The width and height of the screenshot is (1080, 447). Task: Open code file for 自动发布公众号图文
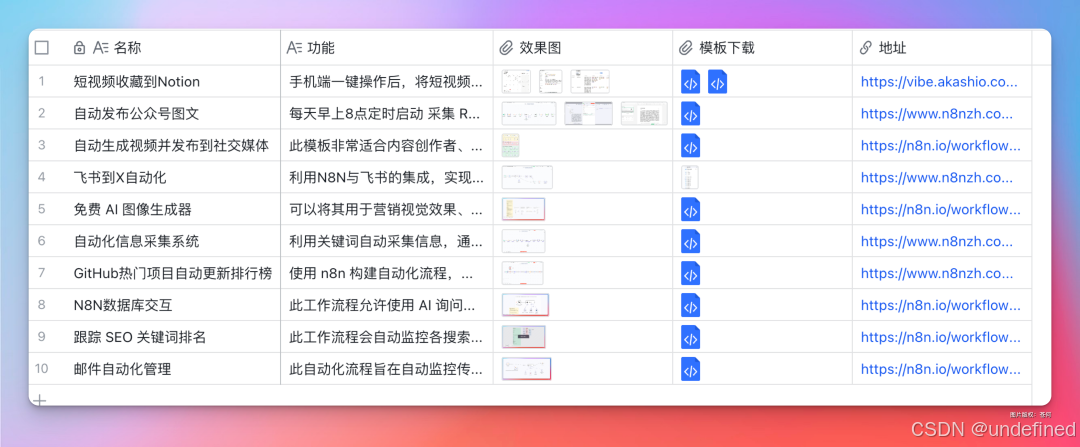pos(690,114)
